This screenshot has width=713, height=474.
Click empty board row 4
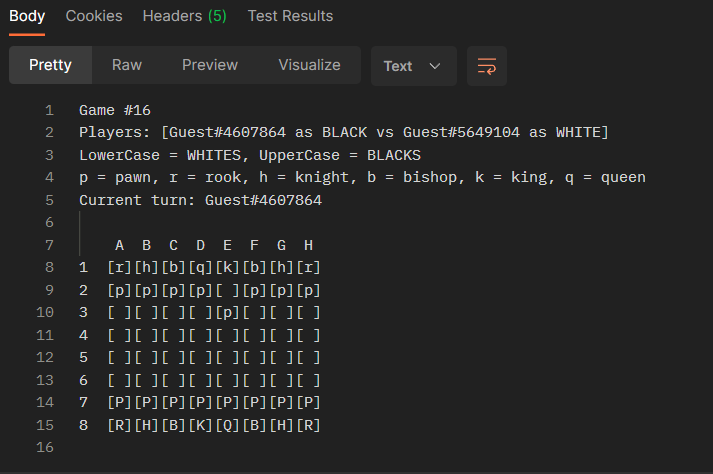coord(200,335)
